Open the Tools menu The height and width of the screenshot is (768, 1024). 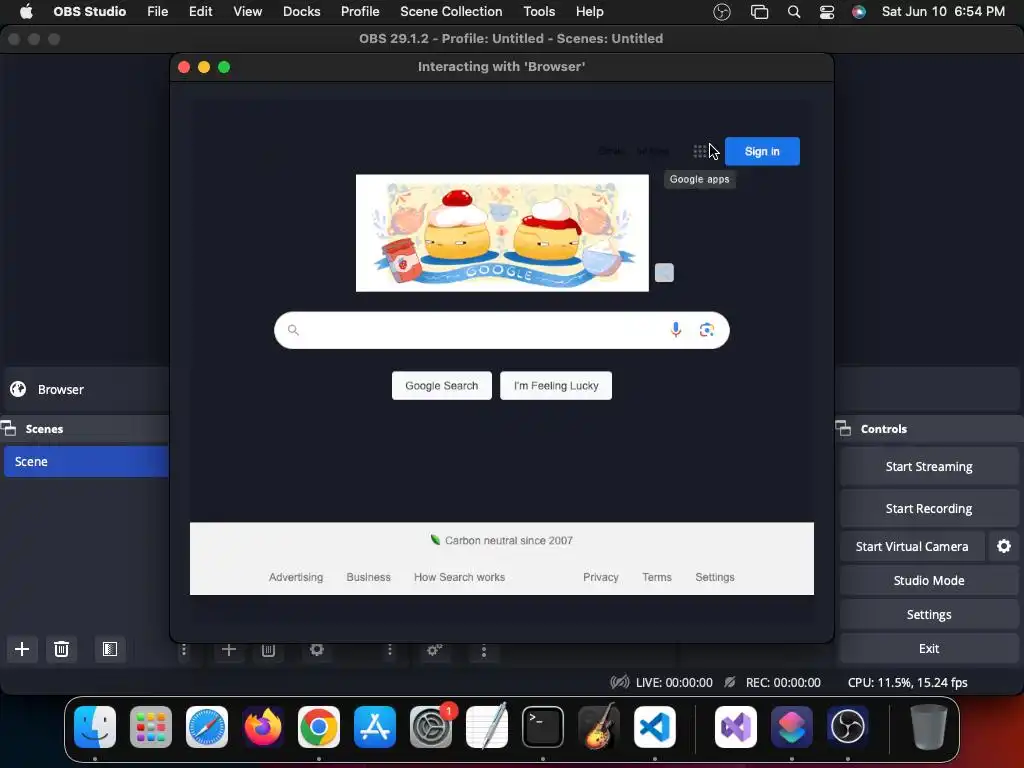point(539,12)
